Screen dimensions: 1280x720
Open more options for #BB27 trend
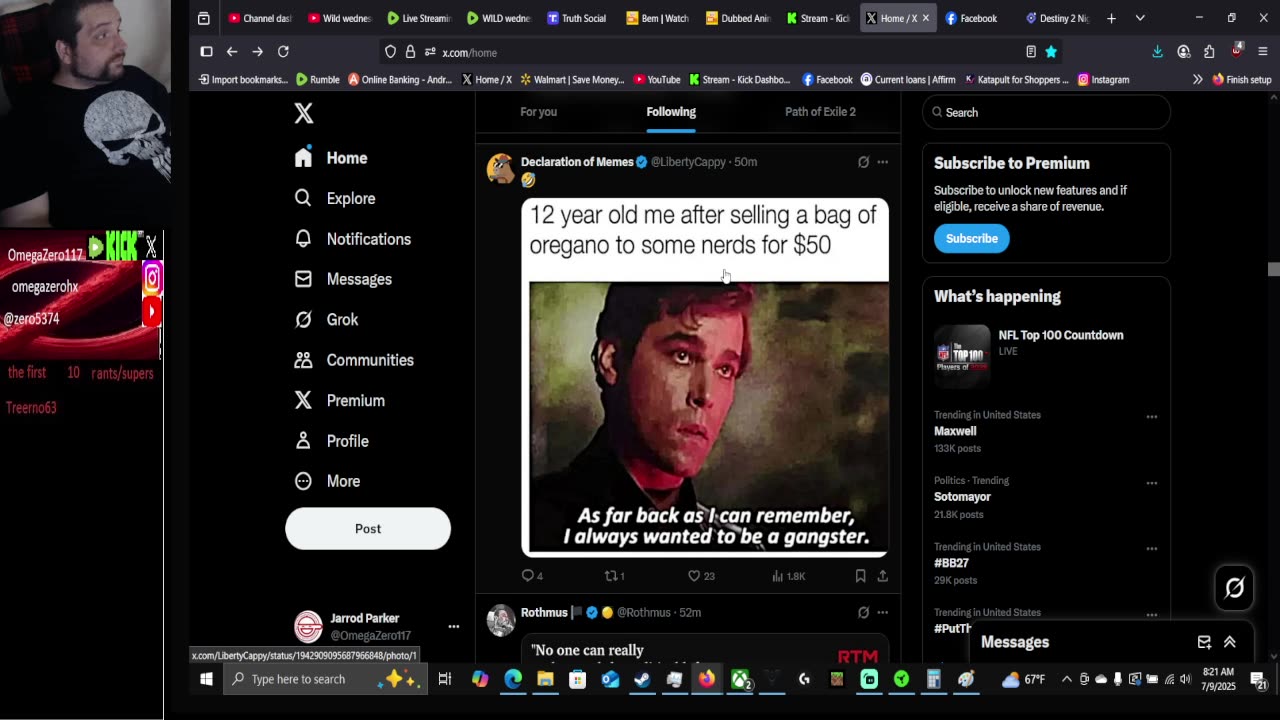click(1151, 549)
